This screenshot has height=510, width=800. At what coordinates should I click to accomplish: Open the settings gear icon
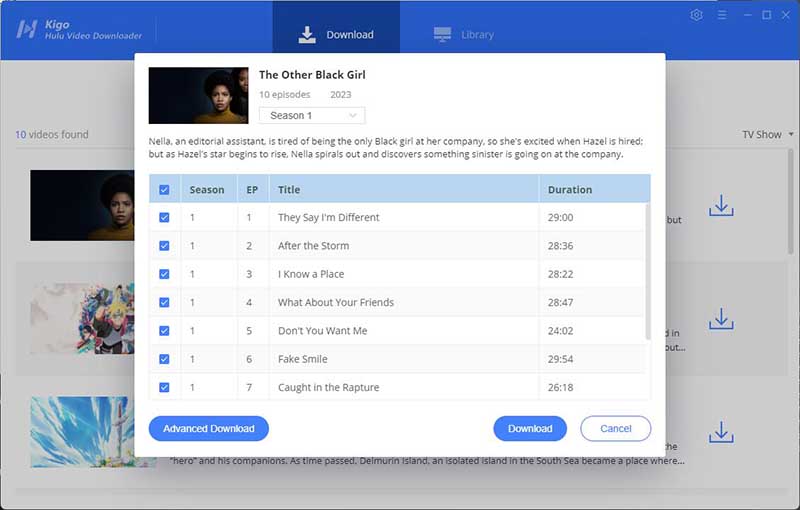point(696,15)
